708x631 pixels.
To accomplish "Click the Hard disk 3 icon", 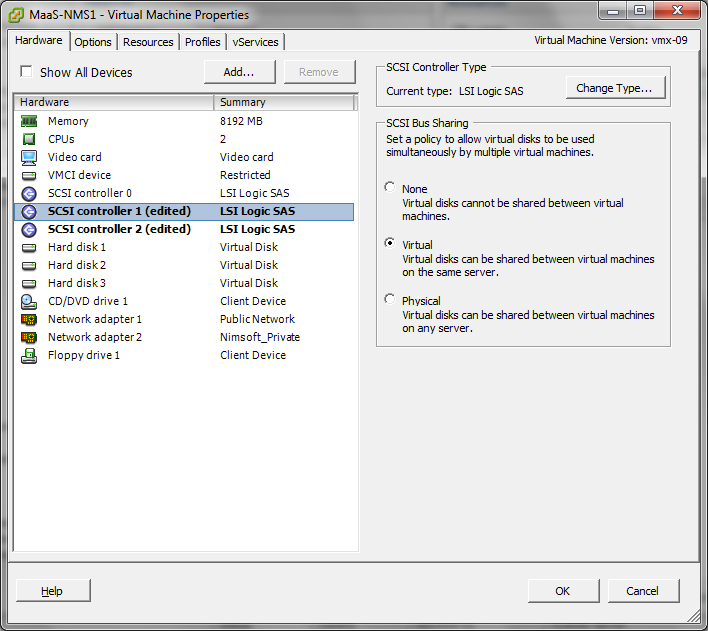I will (29, 284).
